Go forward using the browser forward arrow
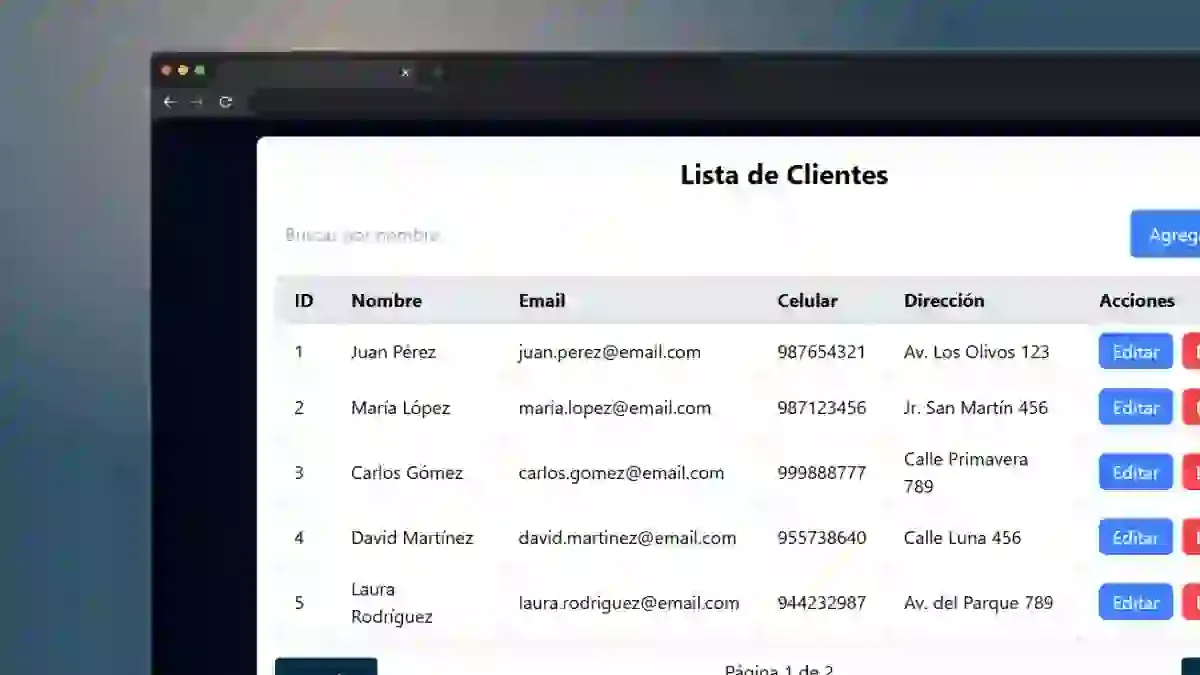Viewport: 1200px width, 675px height. (x=196, y=102)
